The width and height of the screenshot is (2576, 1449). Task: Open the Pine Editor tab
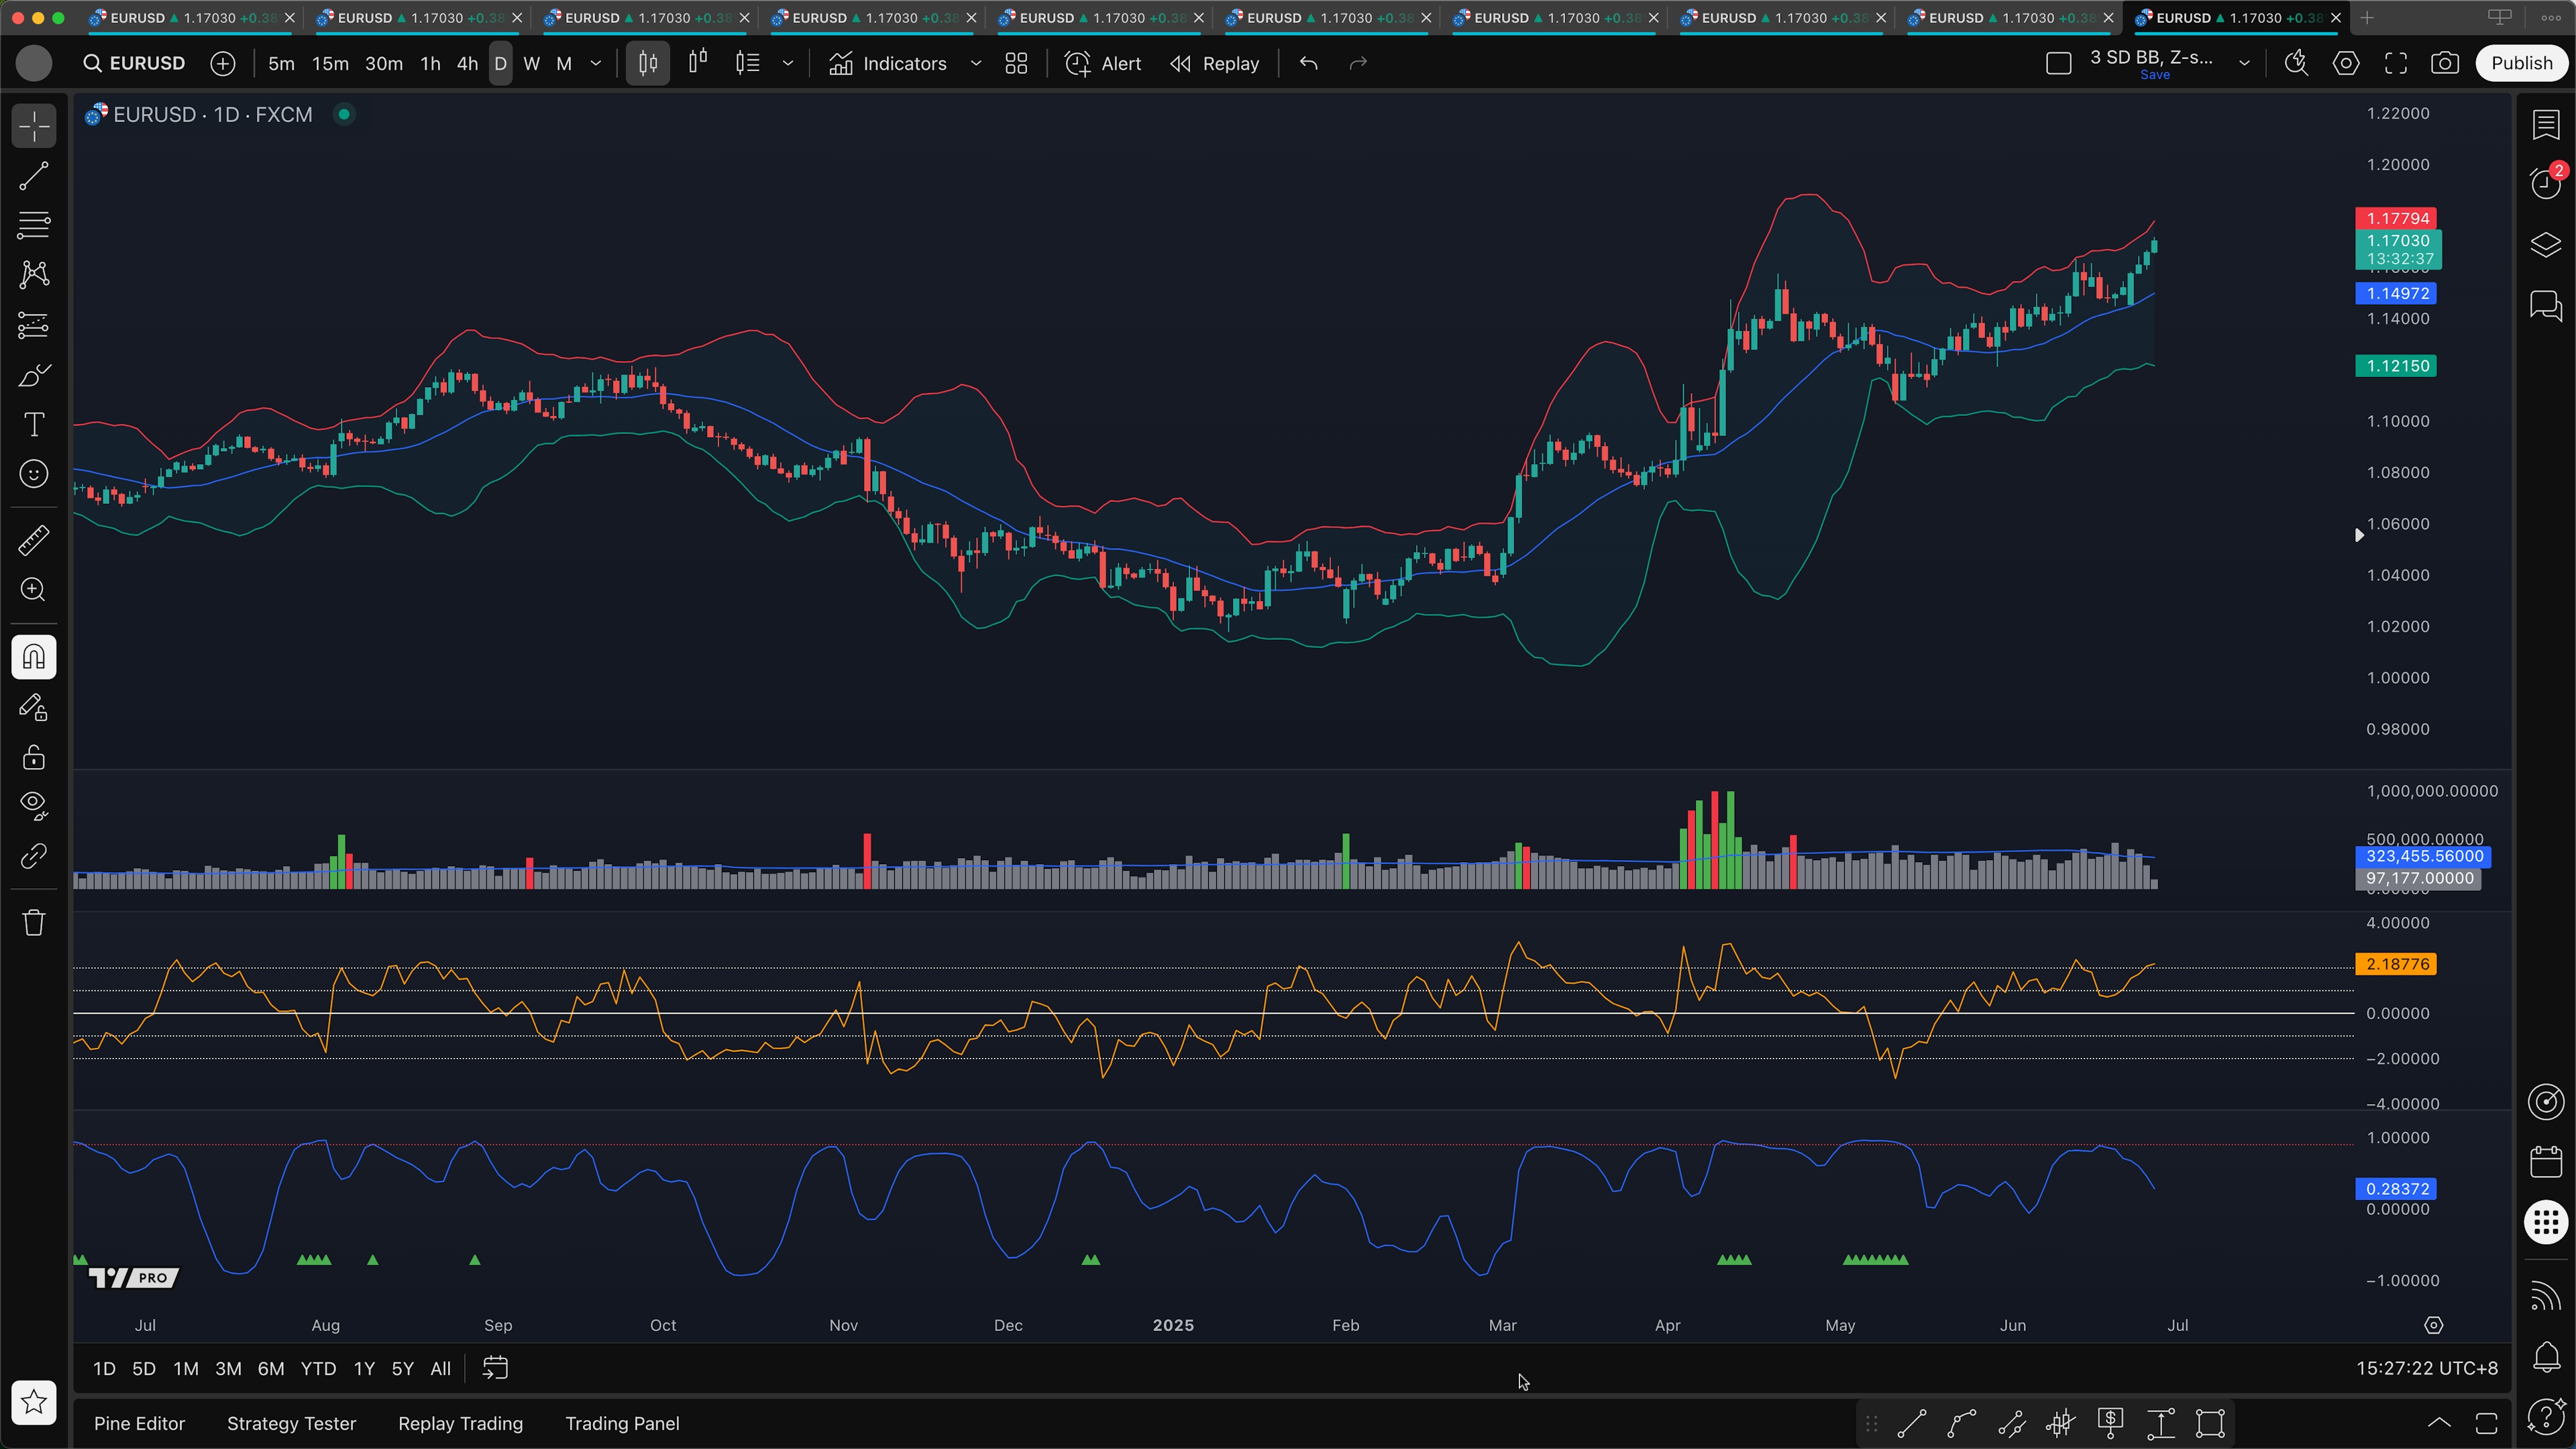click(139, 1423)
